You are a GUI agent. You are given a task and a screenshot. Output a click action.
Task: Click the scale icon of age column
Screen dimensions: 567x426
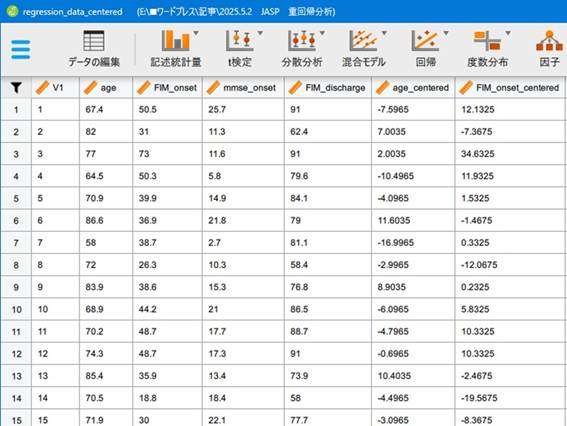point(90,88)
